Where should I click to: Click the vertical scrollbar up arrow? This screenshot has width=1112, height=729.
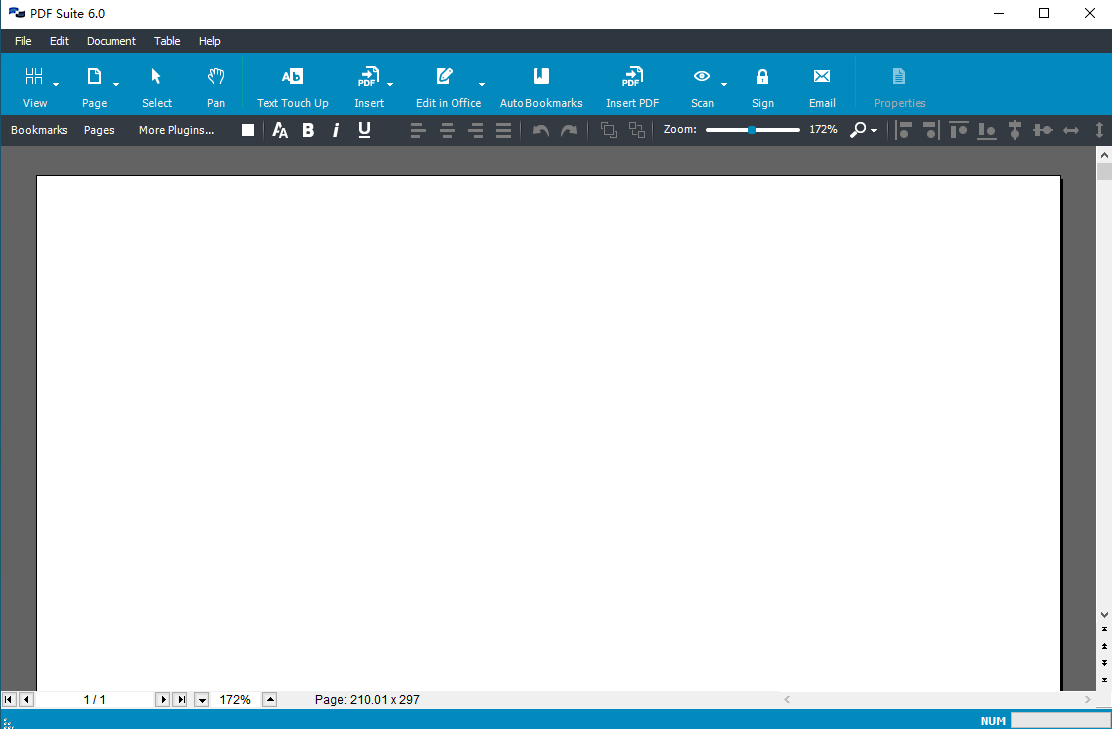pyautogui.click(x=1104, y=154)
